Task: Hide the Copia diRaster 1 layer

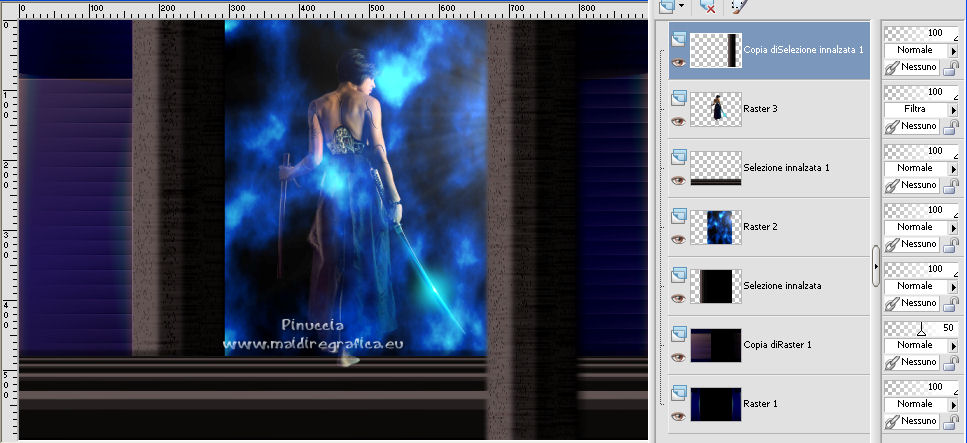Action: point(678,357)
